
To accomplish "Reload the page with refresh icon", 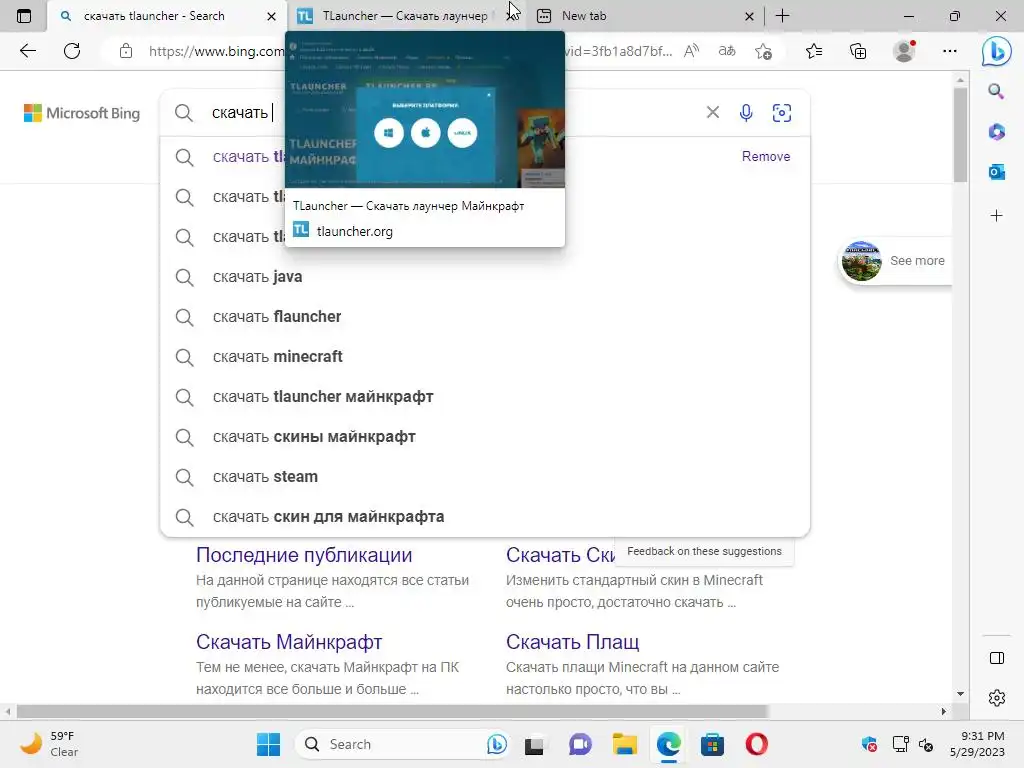I will point(72,51).
